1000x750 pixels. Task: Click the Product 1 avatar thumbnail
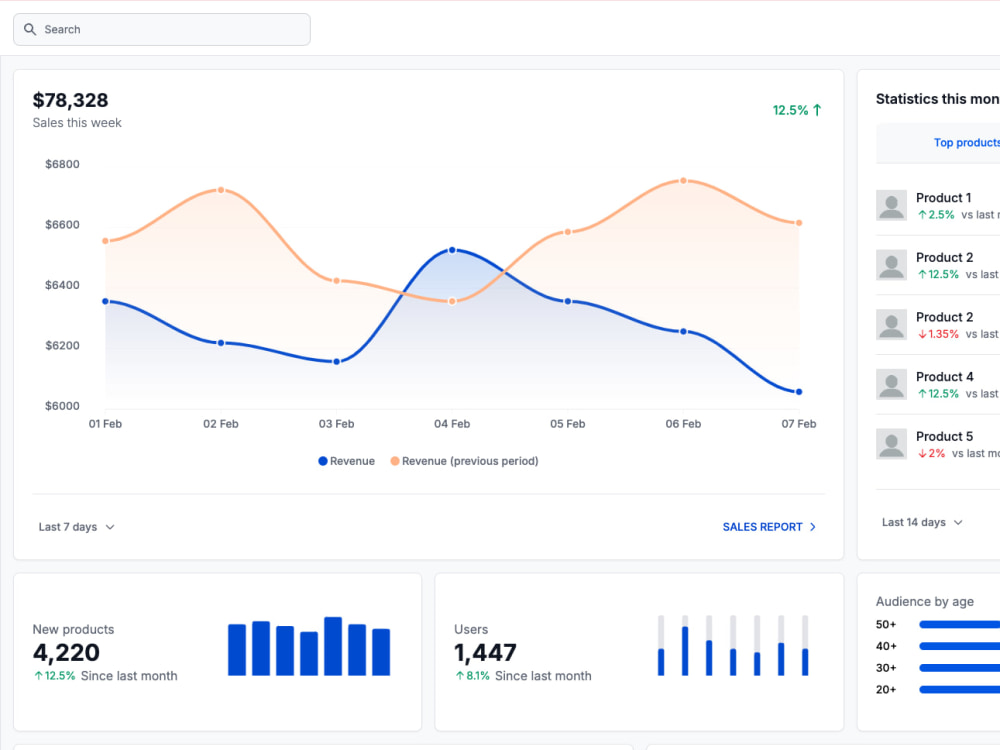pos(892,205)
